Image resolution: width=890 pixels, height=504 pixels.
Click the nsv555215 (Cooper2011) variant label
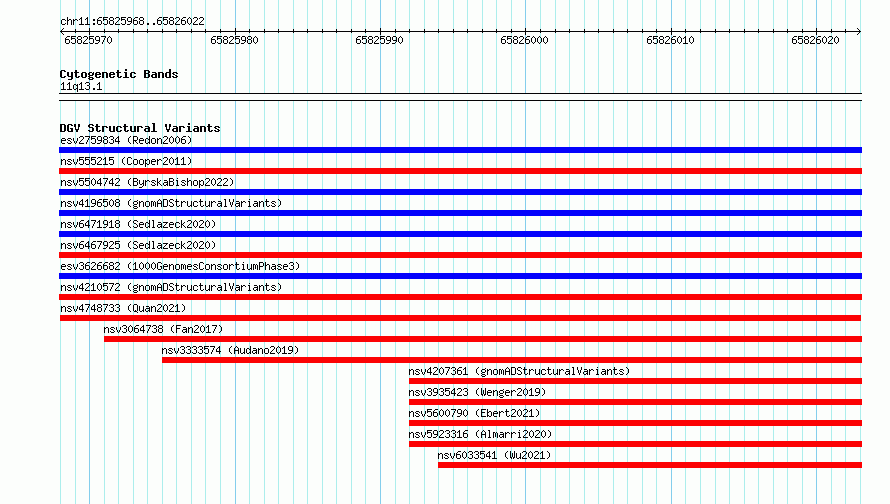click(x=126, y=161)
